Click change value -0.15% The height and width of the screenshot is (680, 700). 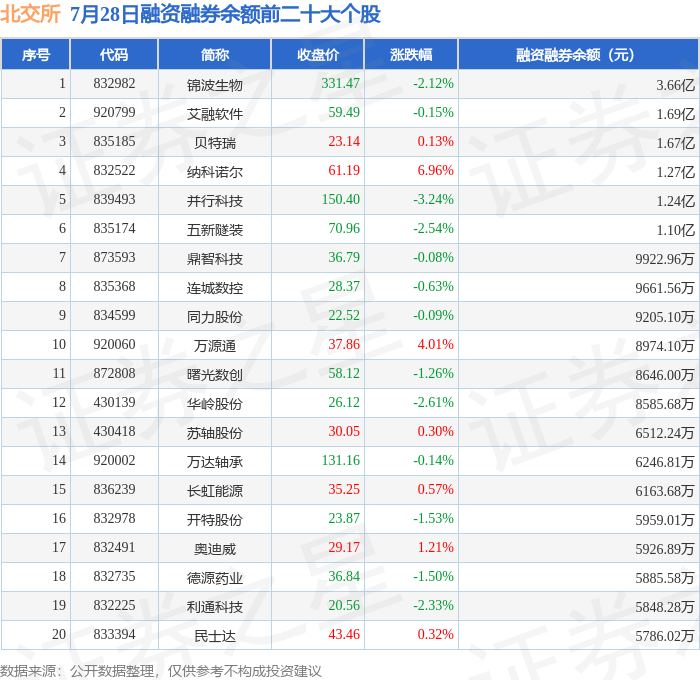[433, 113]
